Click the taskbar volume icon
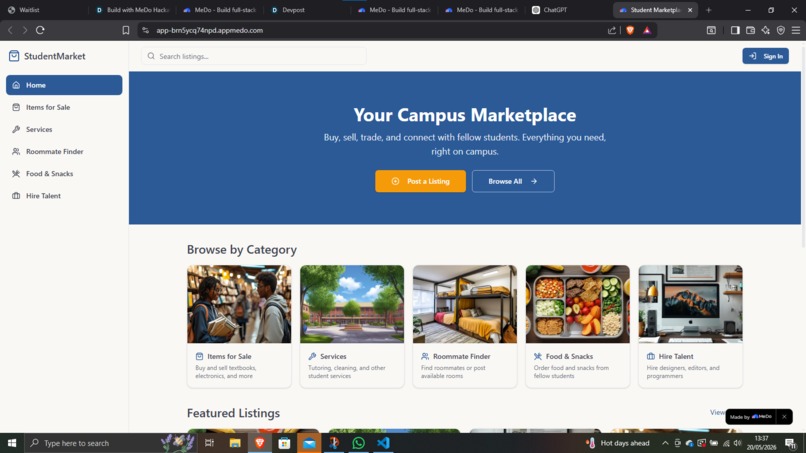 [x=738, y=443]
